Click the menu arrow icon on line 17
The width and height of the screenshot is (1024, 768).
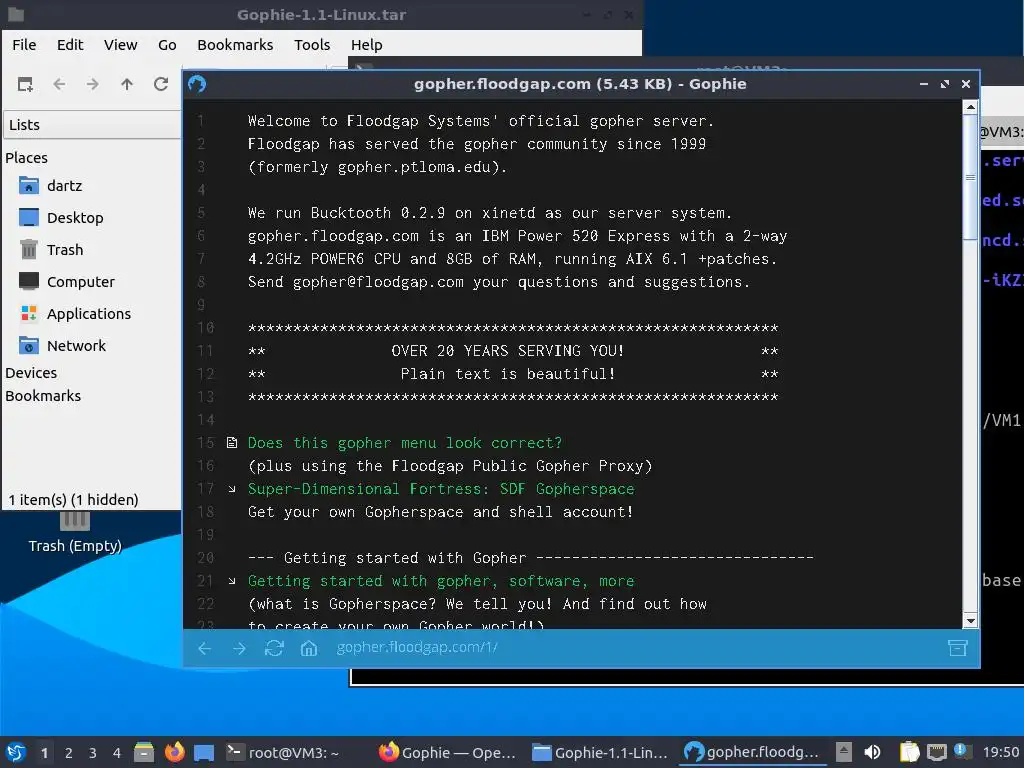pyautogui.click(x=232, y=488)
